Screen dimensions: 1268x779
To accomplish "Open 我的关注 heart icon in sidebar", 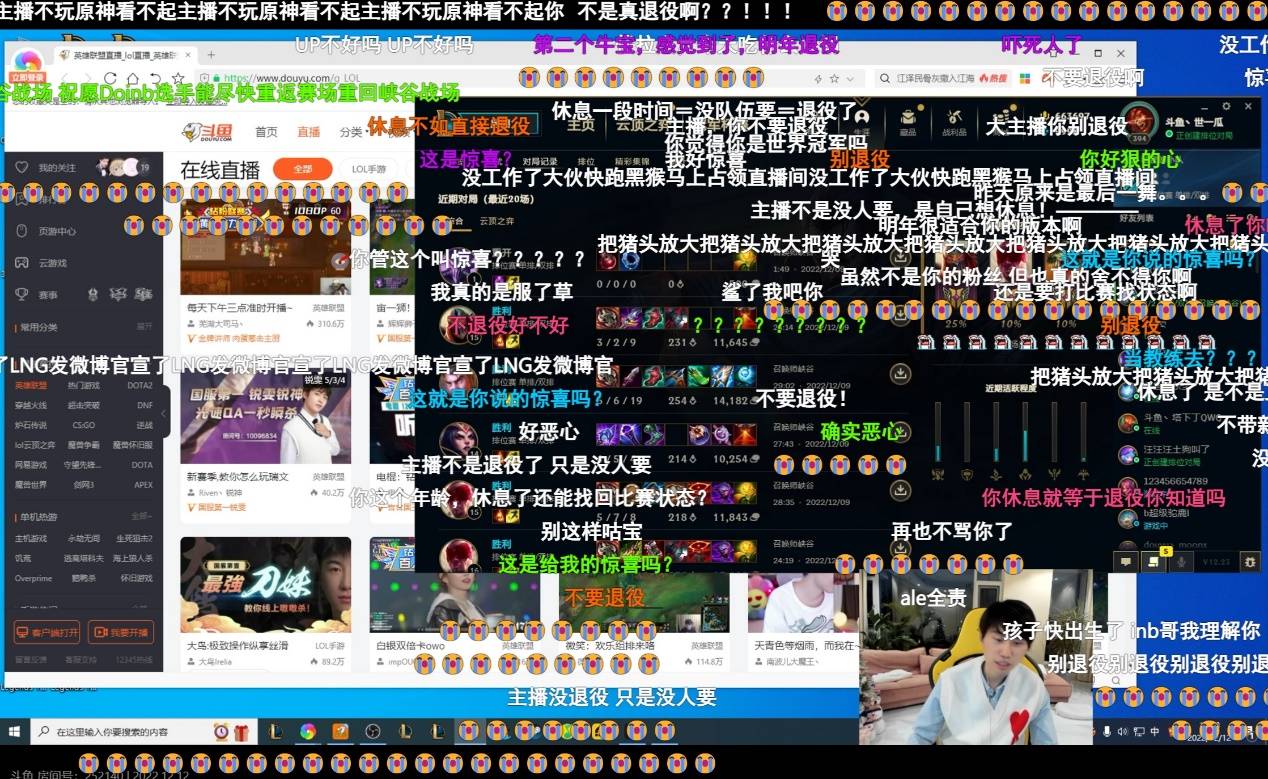I will click(22, 168).
